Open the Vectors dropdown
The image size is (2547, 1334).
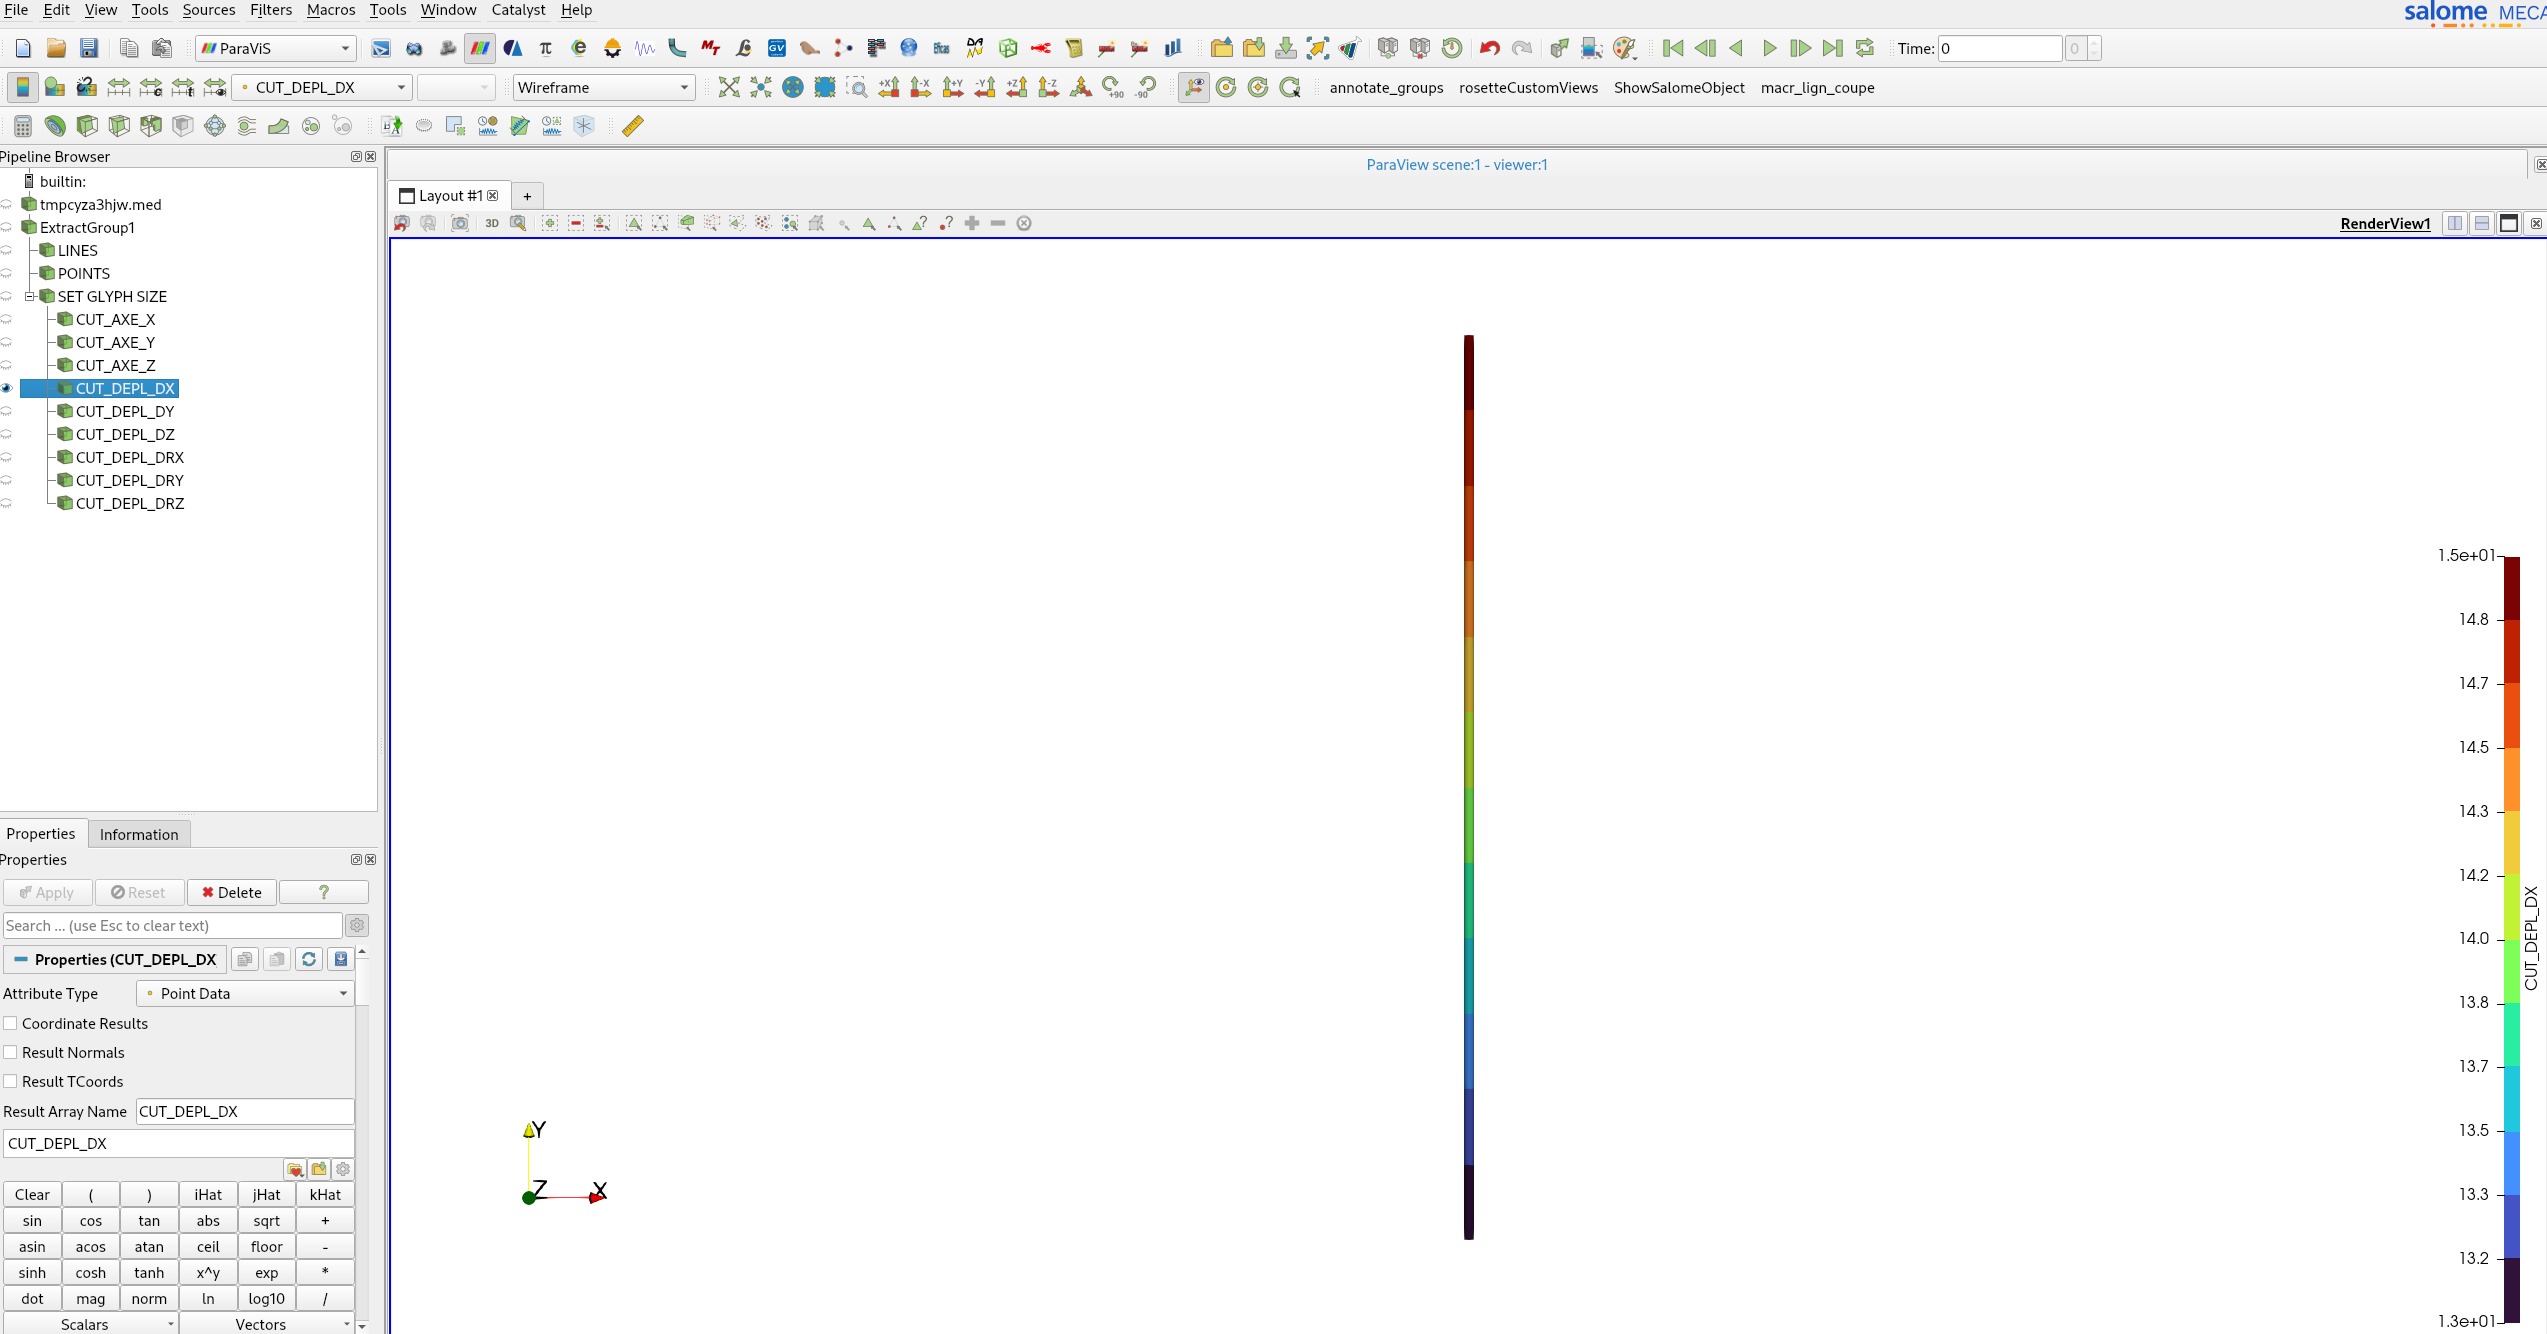[267, 1324]
